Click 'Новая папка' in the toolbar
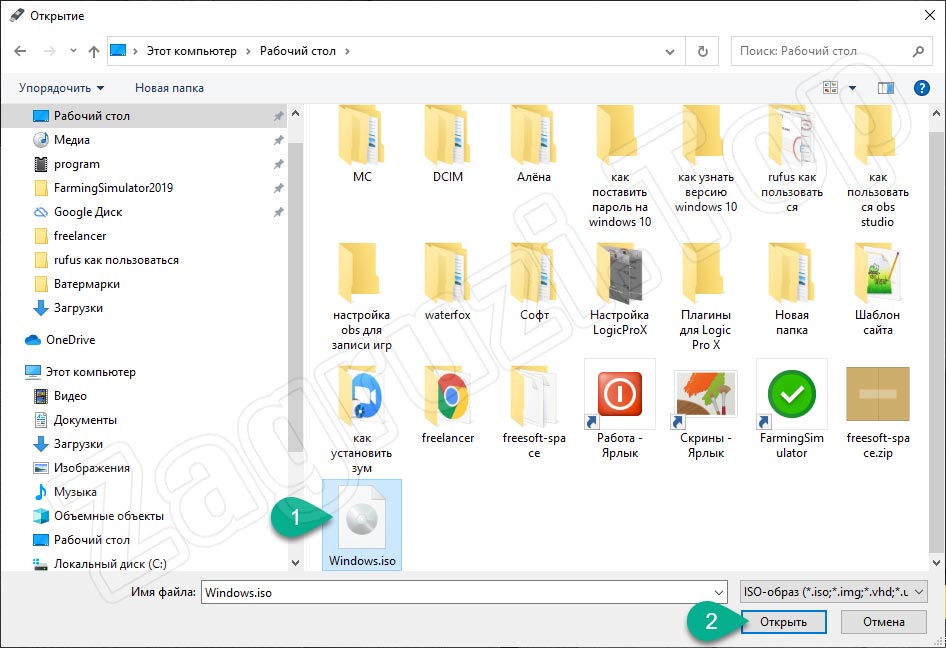The image size is (946, 648). click(x=169, y=88)
